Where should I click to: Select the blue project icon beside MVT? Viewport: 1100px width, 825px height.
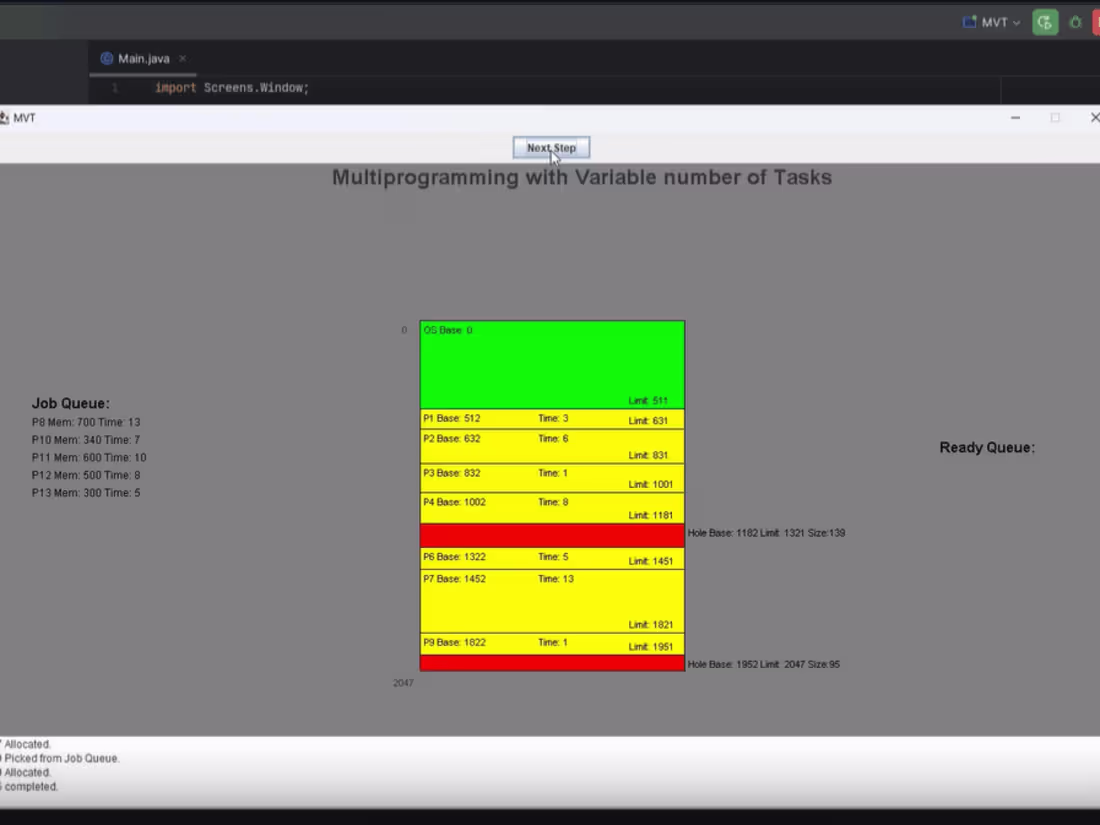[968, 21]
